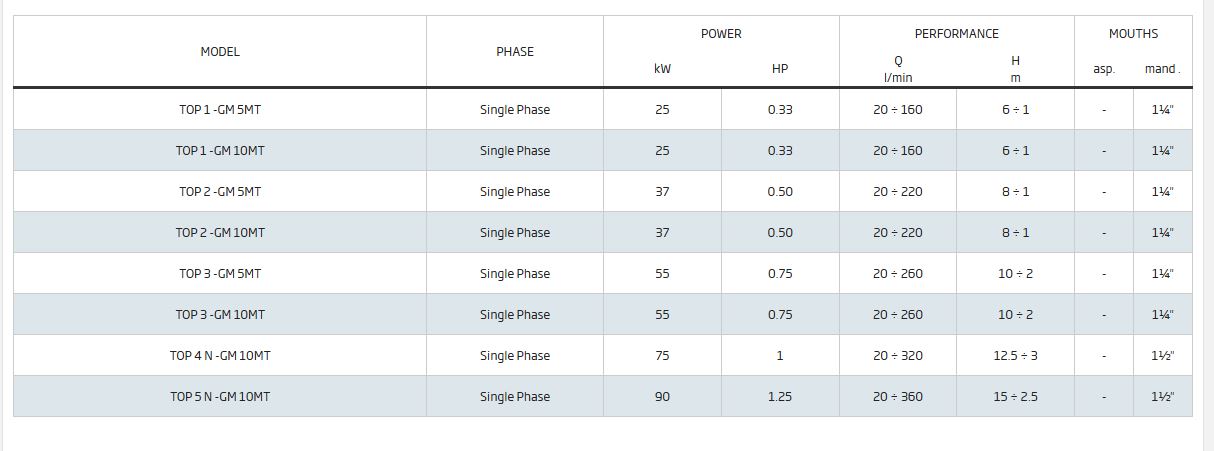The height and width of the screenshot is (451, 1214).
Task: Select TOP 1 -GM 10MT model cell
Action: (220, 151)
